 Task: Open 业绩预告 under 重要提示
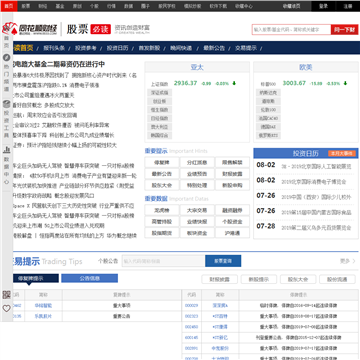point(197,174)
